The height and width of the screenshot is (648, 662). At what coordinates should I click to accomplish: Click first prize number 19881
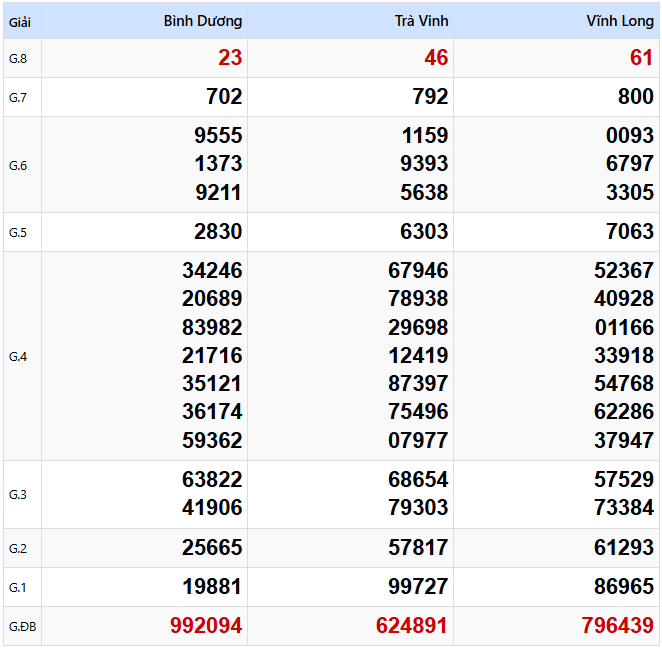212,587
